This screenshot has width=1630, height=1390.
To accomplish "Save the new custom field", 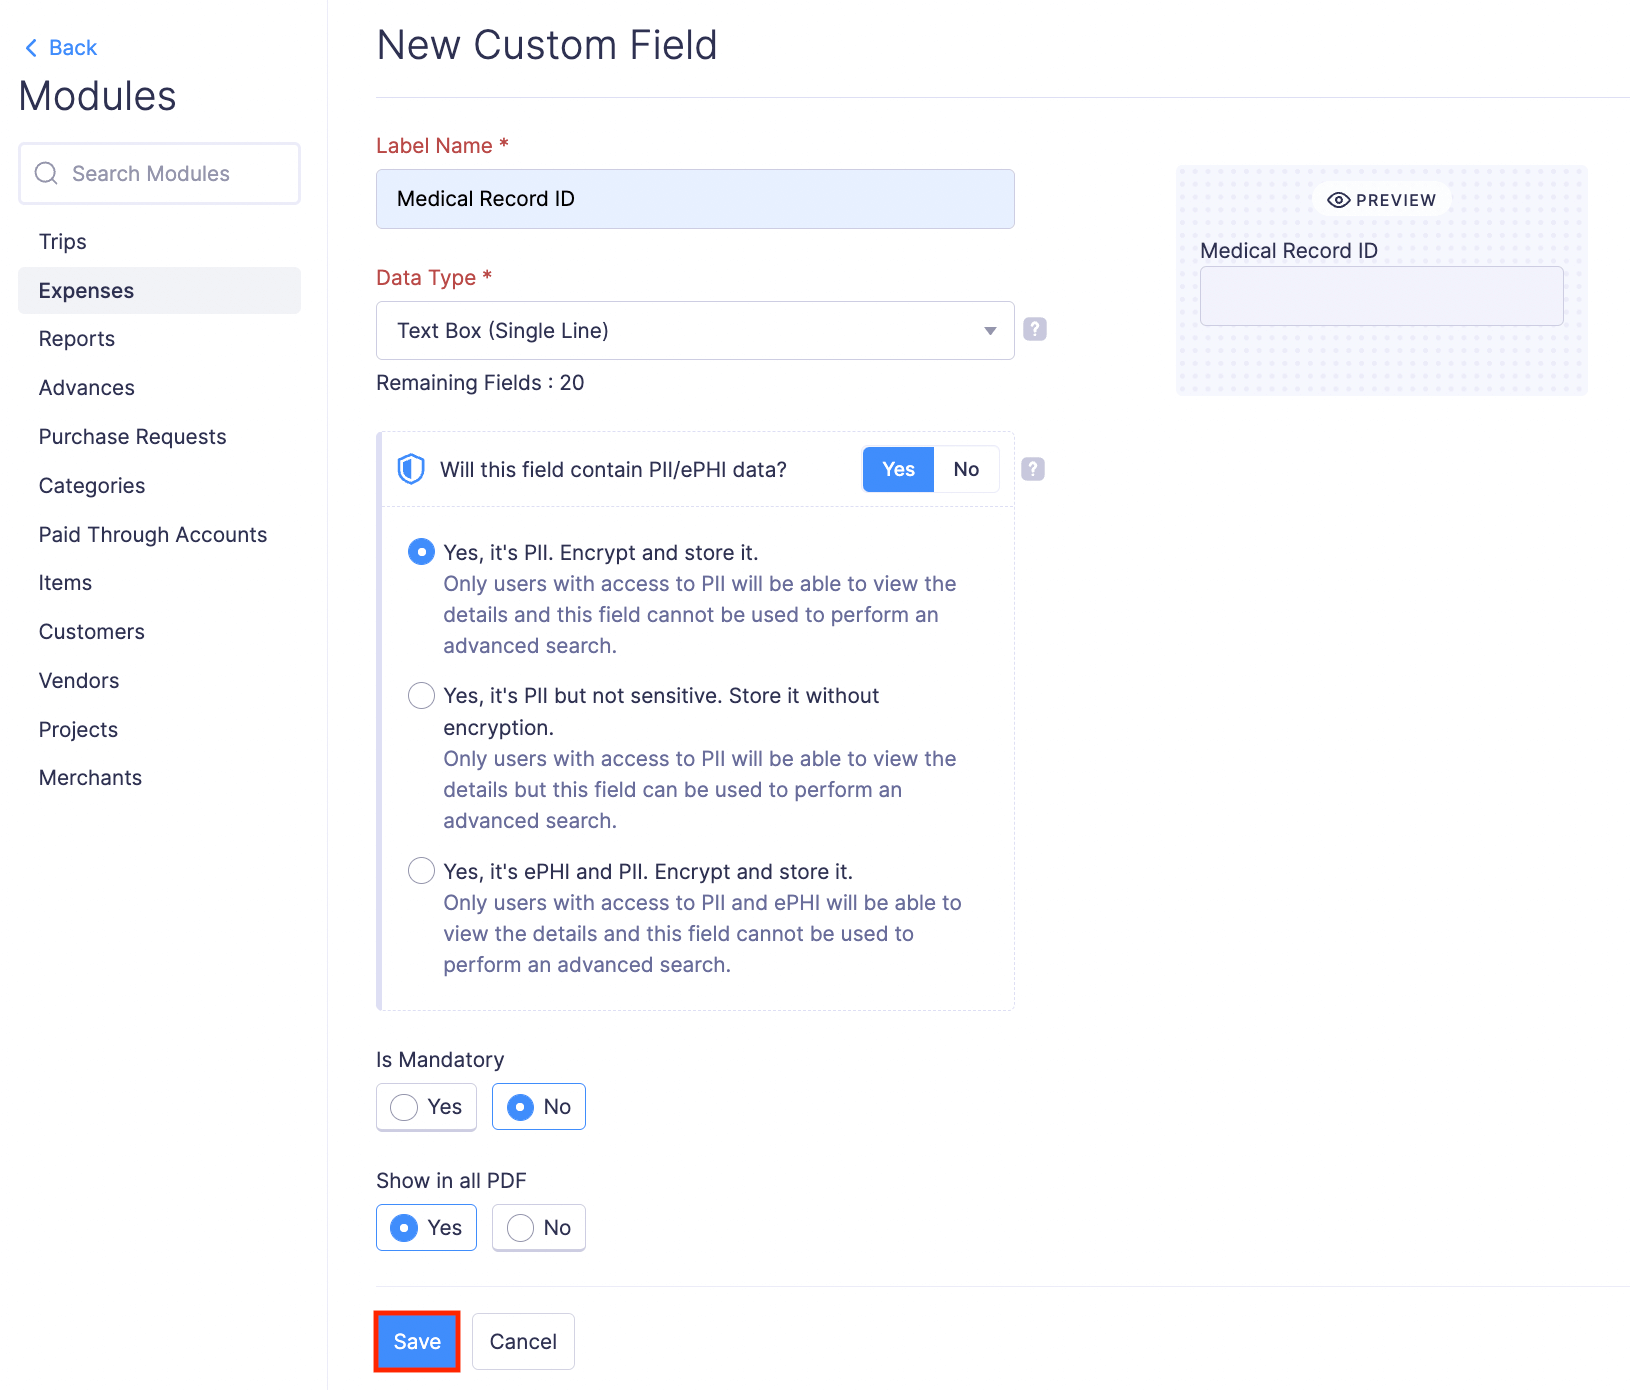I will (x=417, y=1342).
